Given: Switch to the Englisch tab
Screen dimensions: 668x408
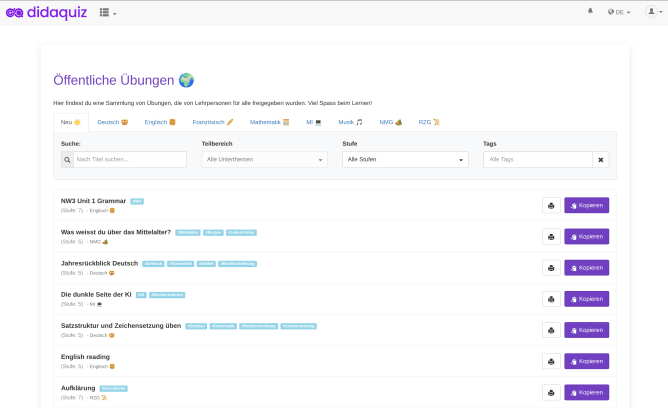Looking at the screenshot, I should coord(160,122).
